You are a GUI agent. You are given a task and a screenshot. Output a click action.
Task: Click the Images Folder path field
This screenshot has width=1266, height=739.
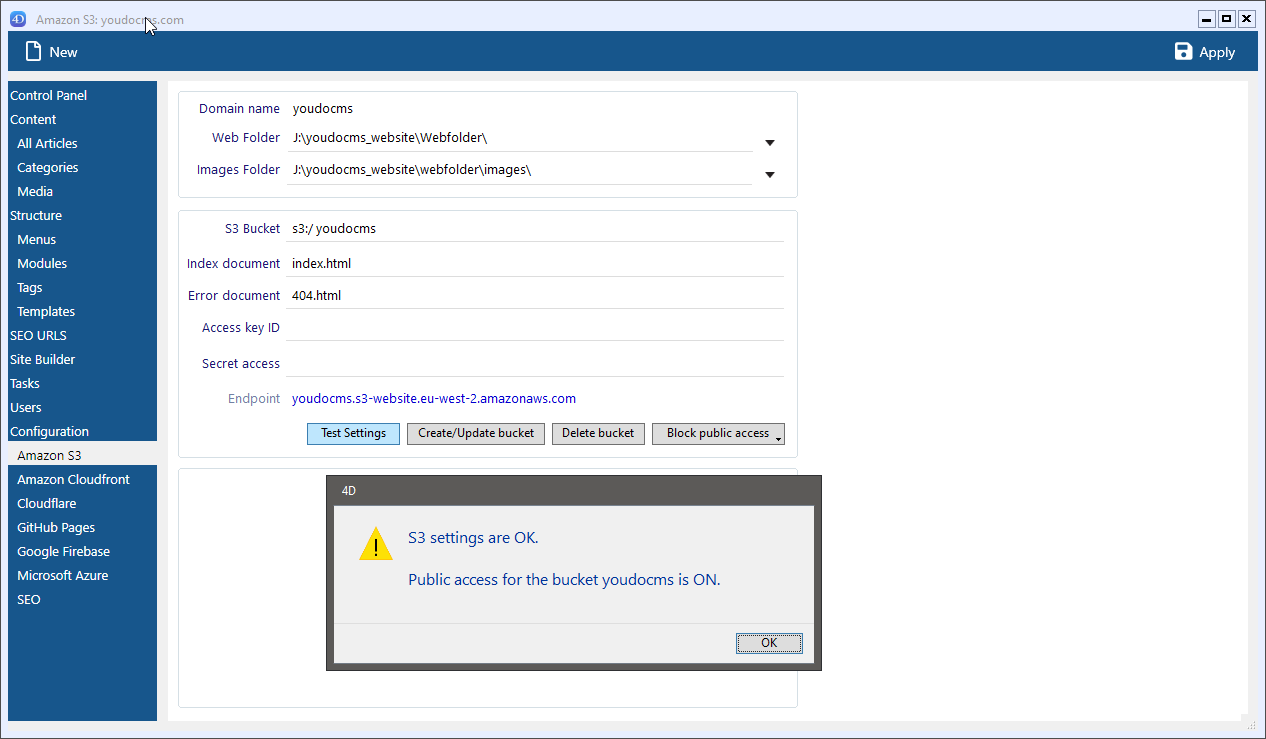520,170
